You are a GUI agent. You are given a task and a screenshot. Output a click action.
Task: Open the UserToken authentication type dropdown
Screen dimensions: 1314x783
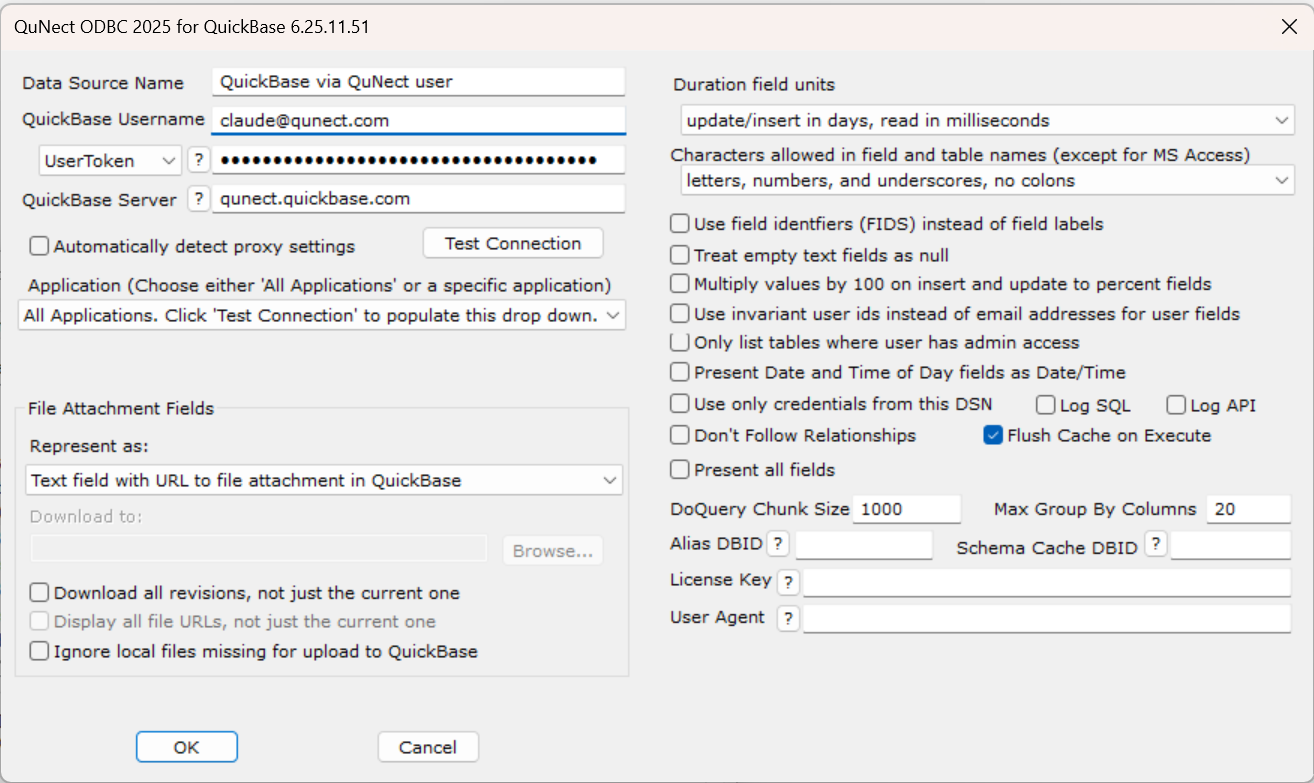tap(110, 160)
